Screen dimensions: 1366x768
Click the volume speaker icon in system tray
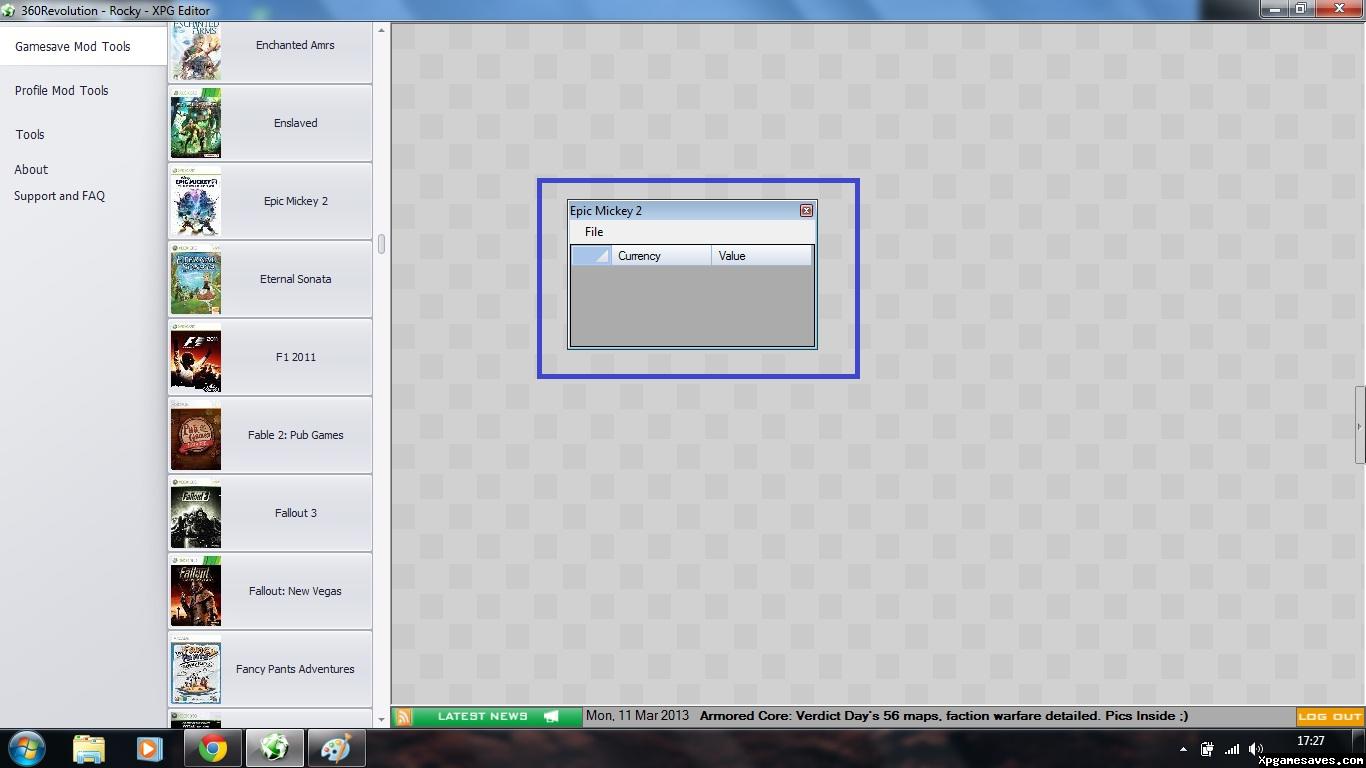click(x=1256, y=748)
